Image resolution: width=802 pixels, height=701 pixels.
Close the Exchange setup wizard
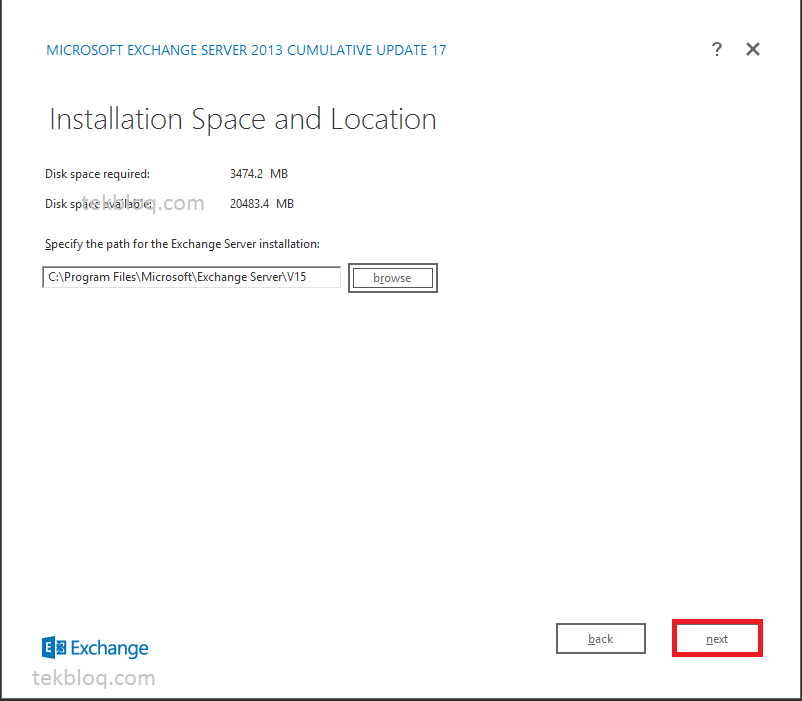(752, 49)
